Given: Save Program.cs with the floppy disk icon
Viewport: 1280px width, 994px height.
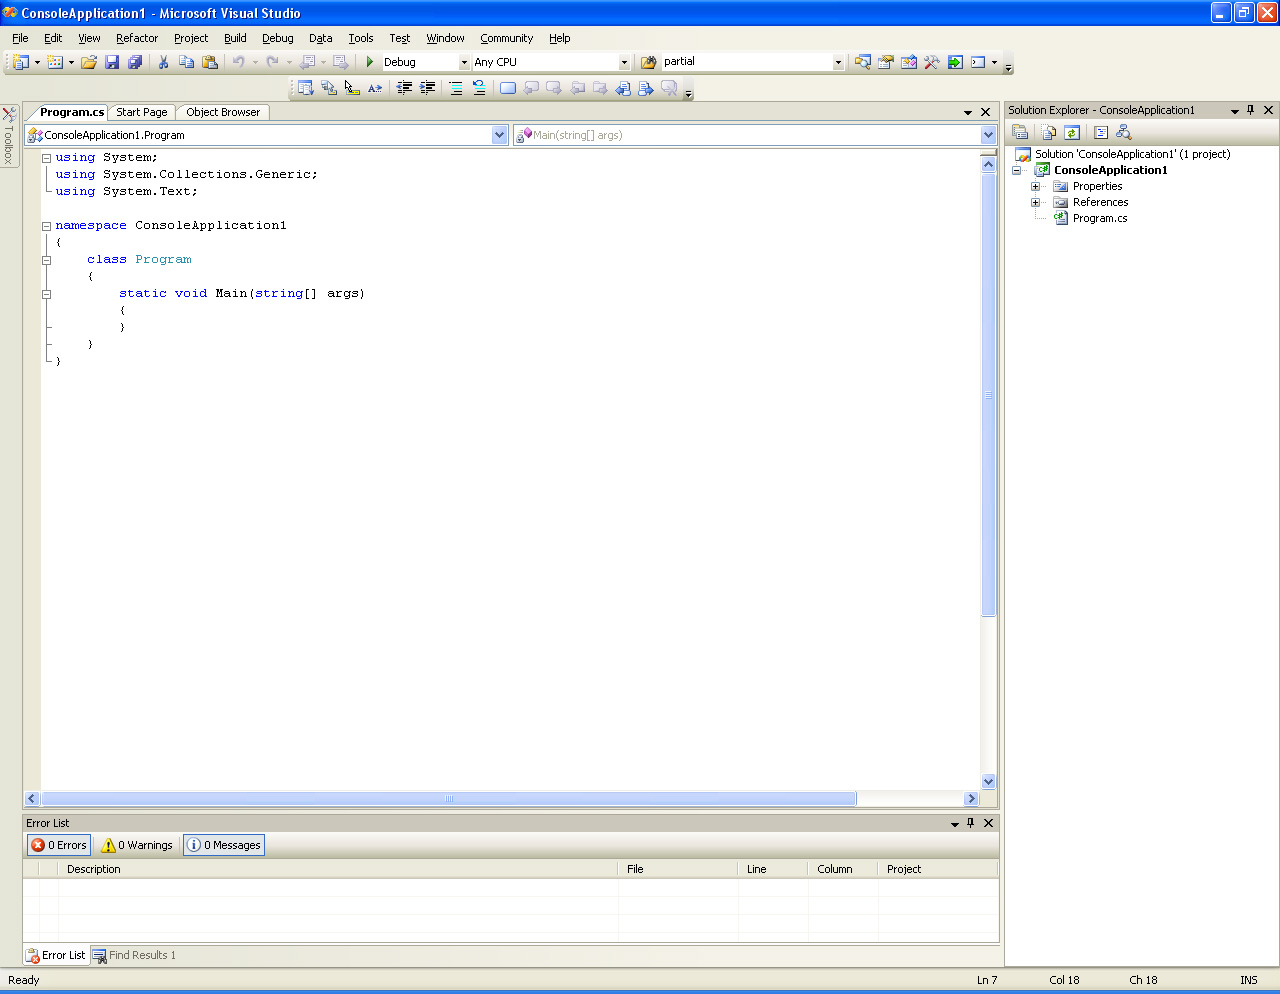Looking at the screenshot, I should point(112,62).
